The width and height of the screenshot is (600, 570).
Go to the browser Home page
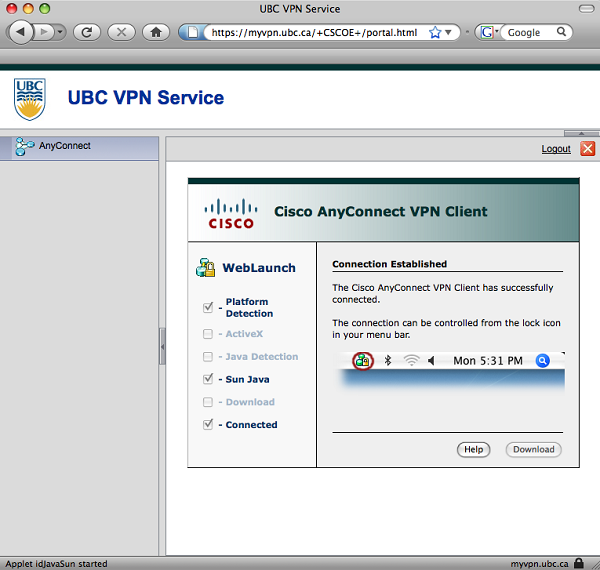click(x=155, y=32)
